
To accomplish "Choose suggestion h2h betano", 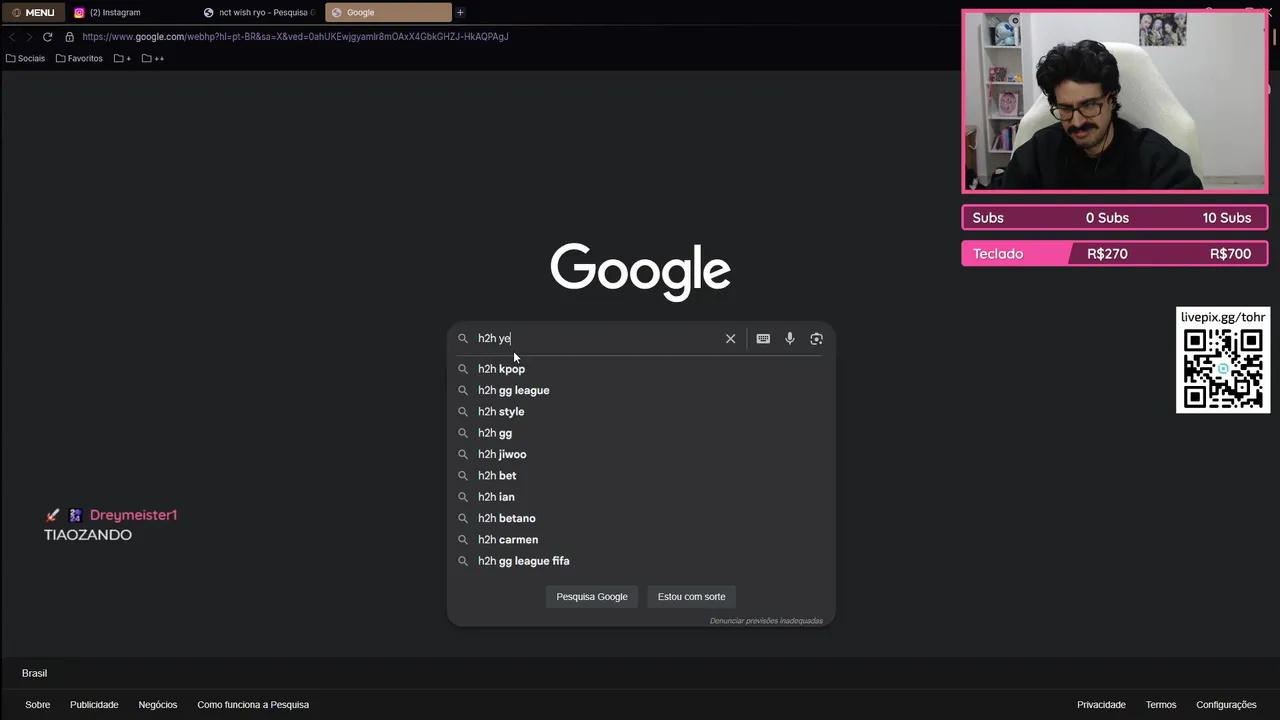I will [640, 518].
